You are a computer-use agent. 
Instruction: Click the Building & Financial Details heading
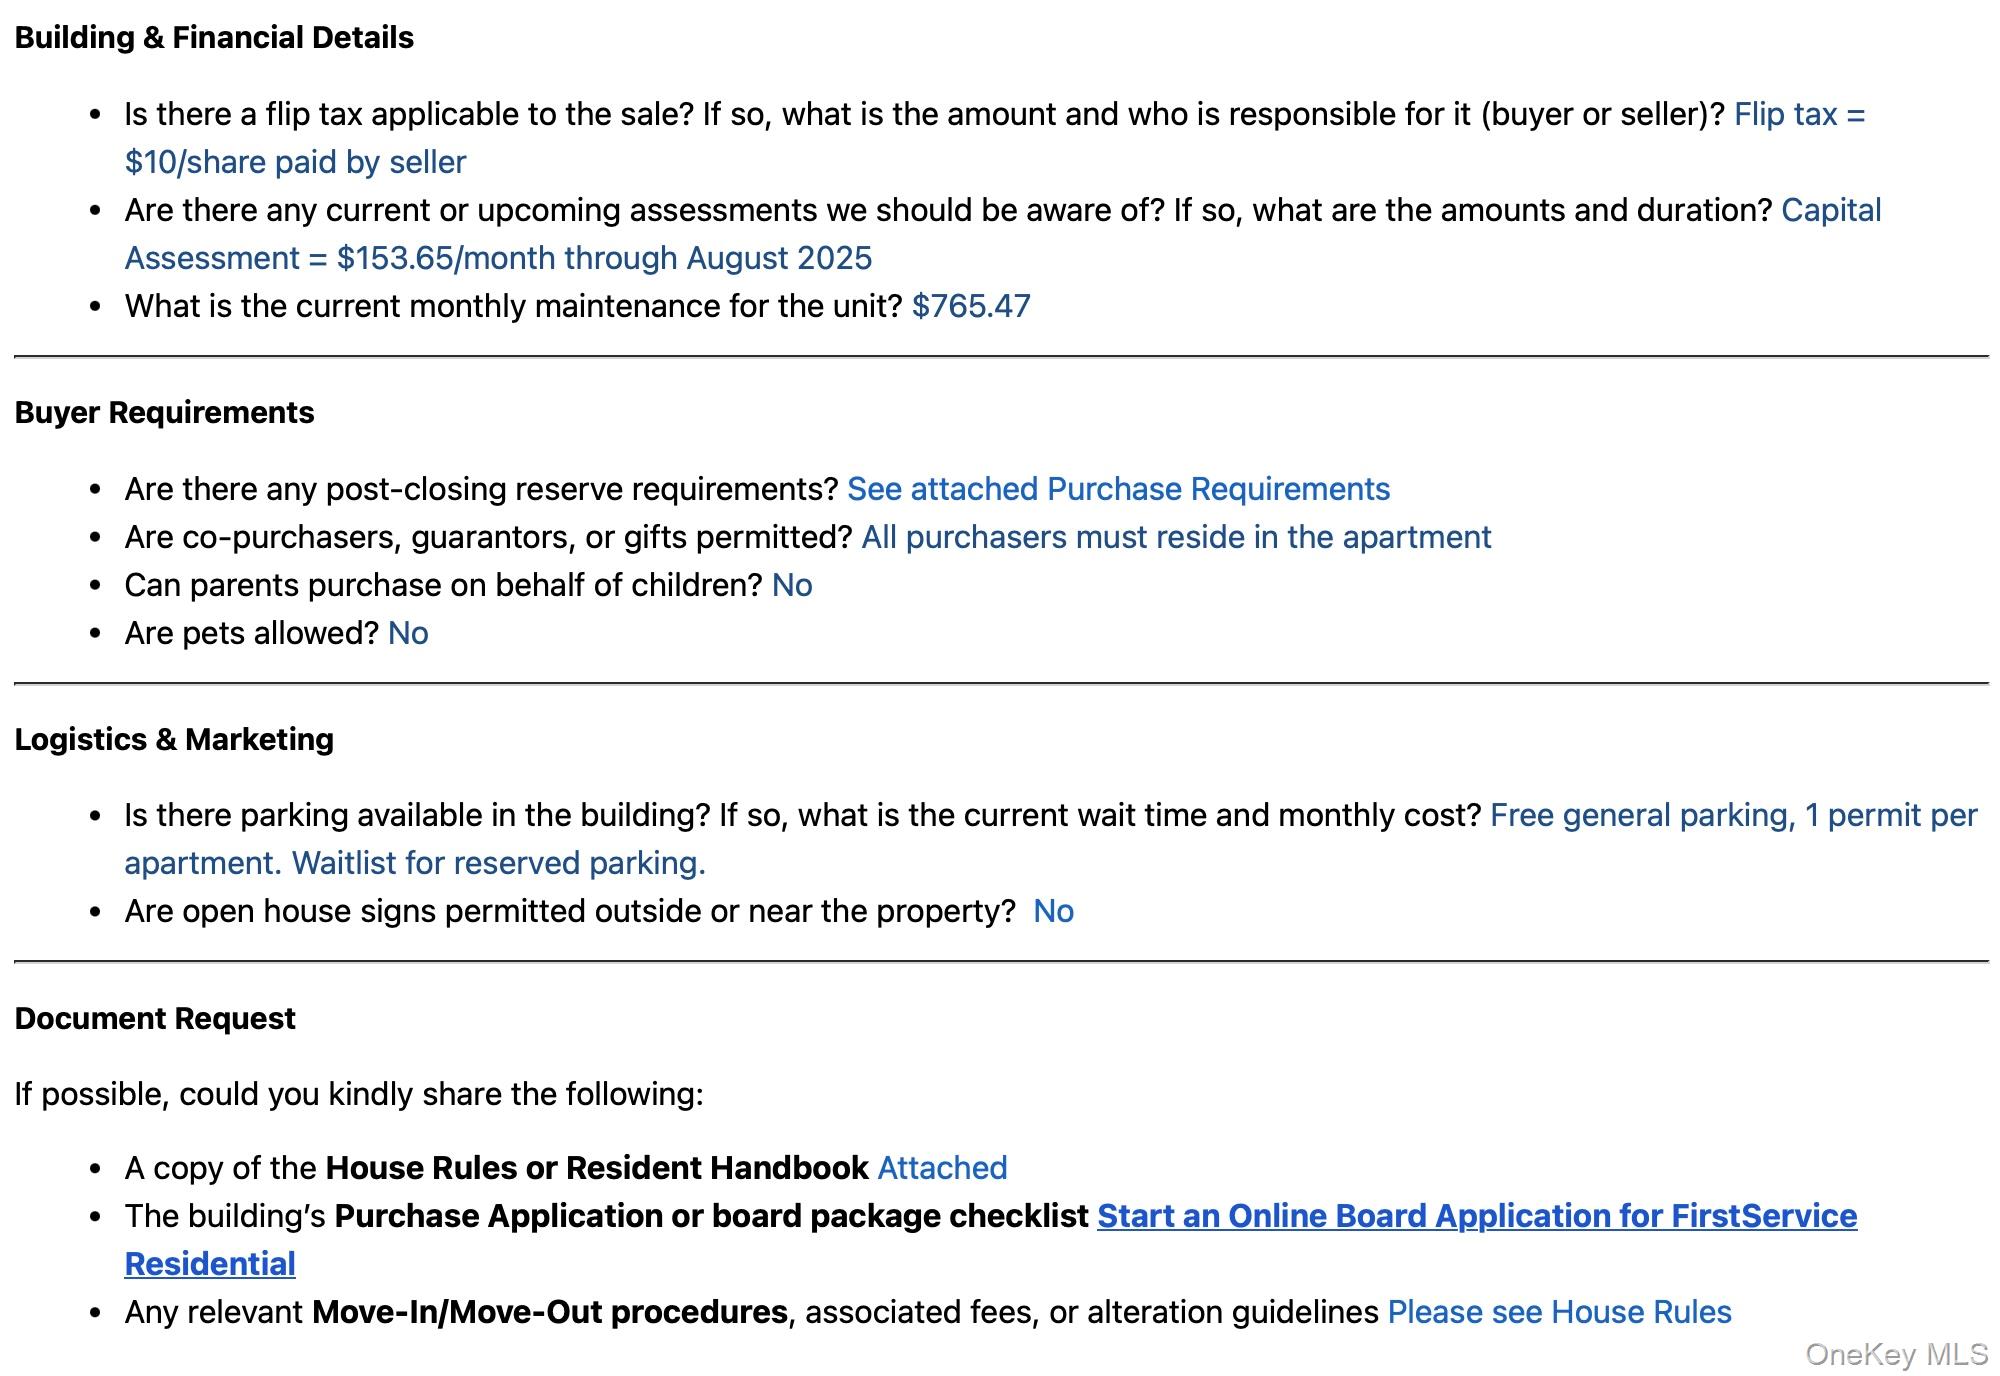[214, 38]
